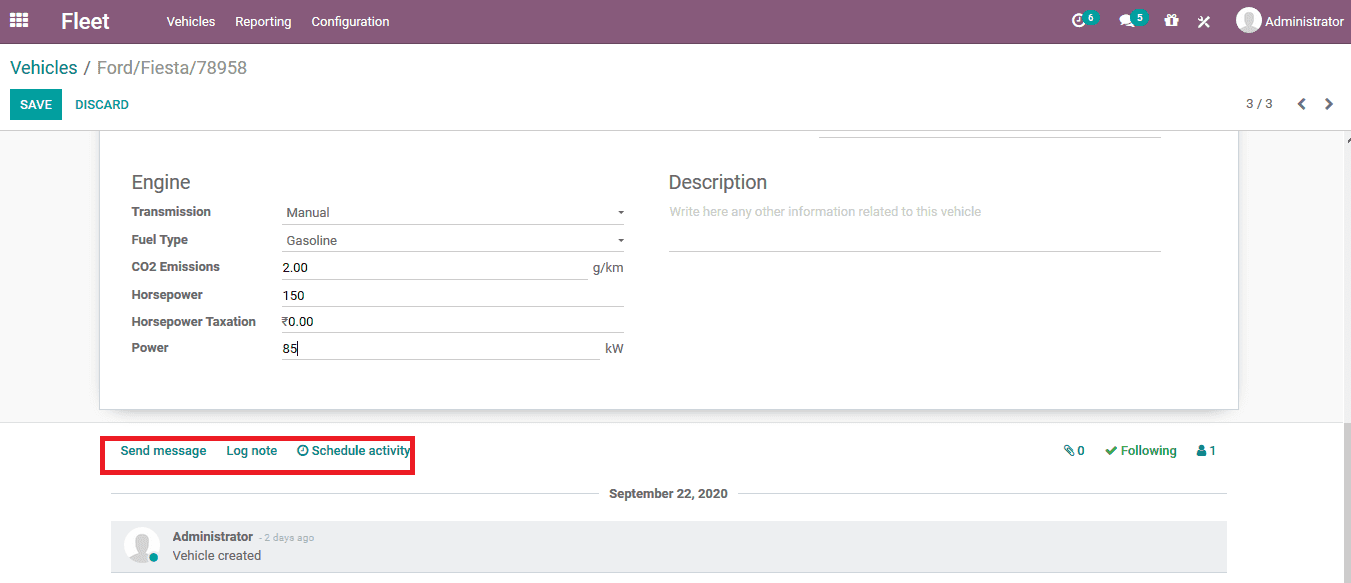Click the Engine section heading
The image size is (1351, 583).
161,183
